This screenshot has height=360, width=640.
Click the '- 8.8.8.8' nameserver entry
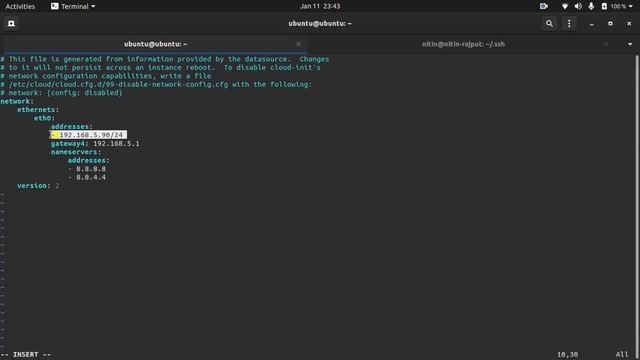(x=87, y=169)
